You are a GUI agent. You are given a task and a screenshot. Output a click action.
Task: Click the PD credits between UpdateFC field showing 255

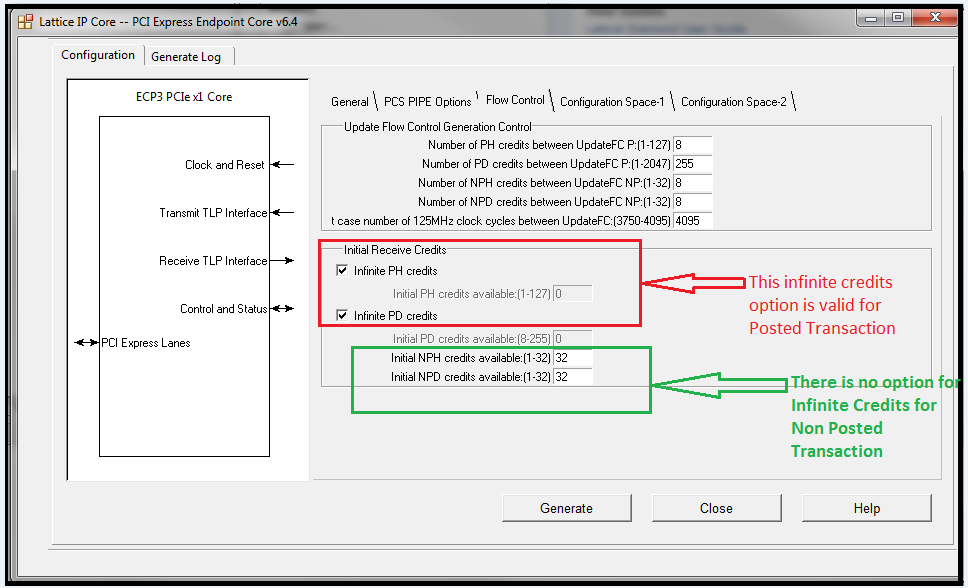[693, 164]
